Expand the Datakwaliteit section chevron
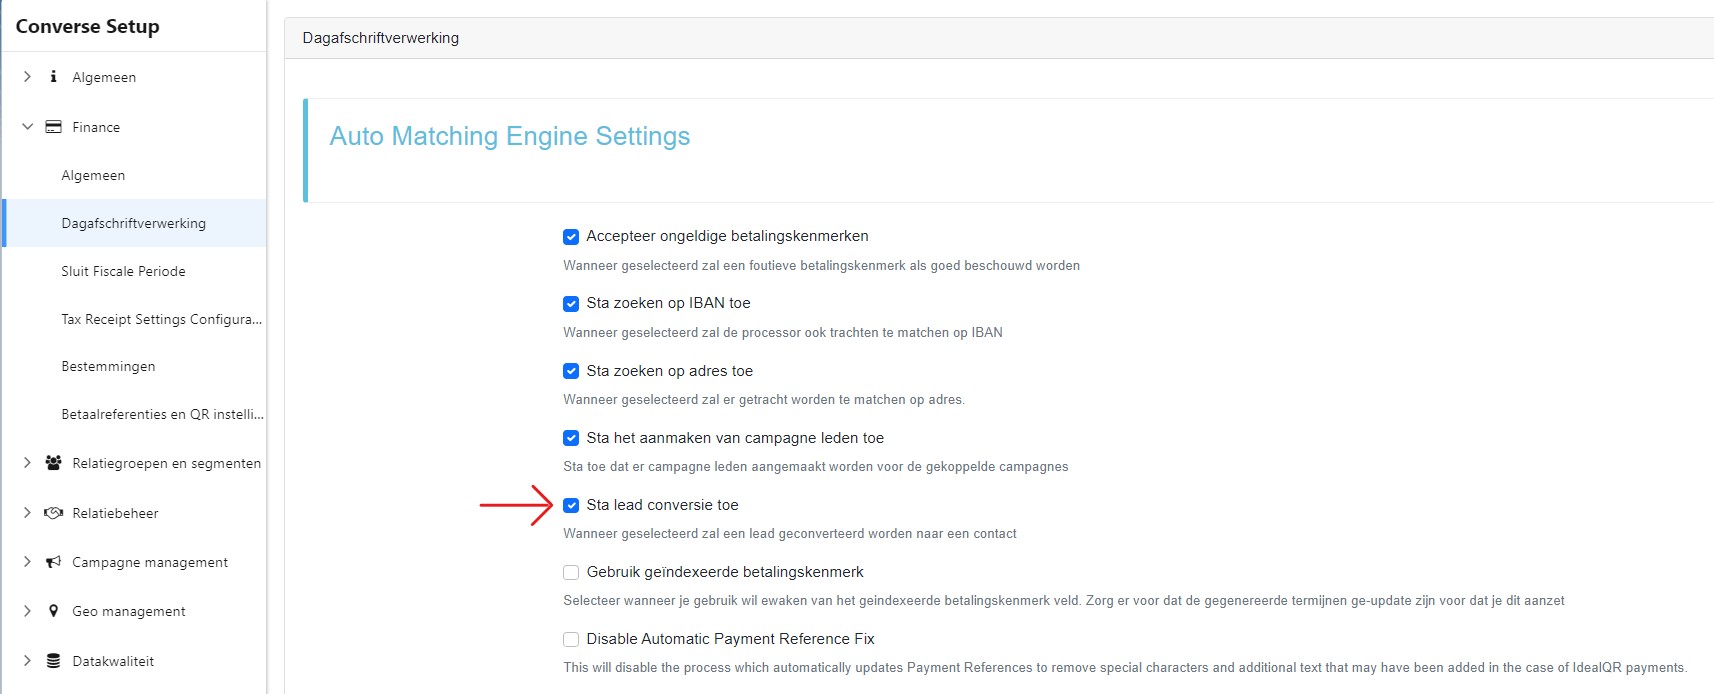Screen dimensions: 1714x694 click(x=28, y=661)
